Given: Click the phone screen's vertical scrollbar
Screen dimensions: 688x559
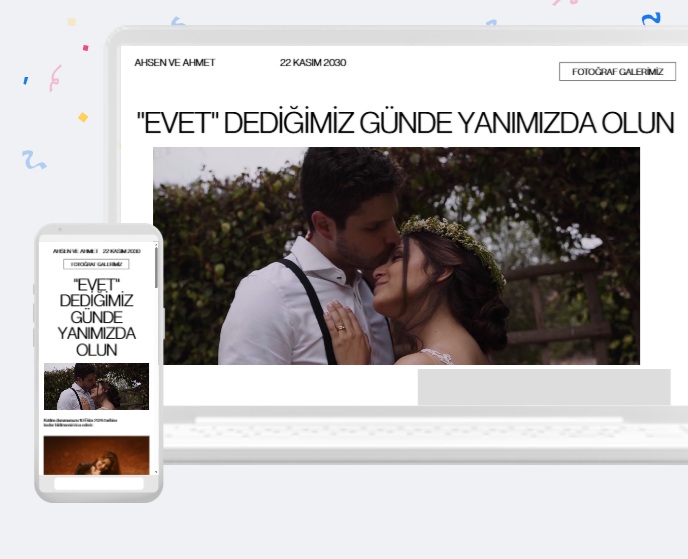Looking at the screenshot, I should point(156,266).
